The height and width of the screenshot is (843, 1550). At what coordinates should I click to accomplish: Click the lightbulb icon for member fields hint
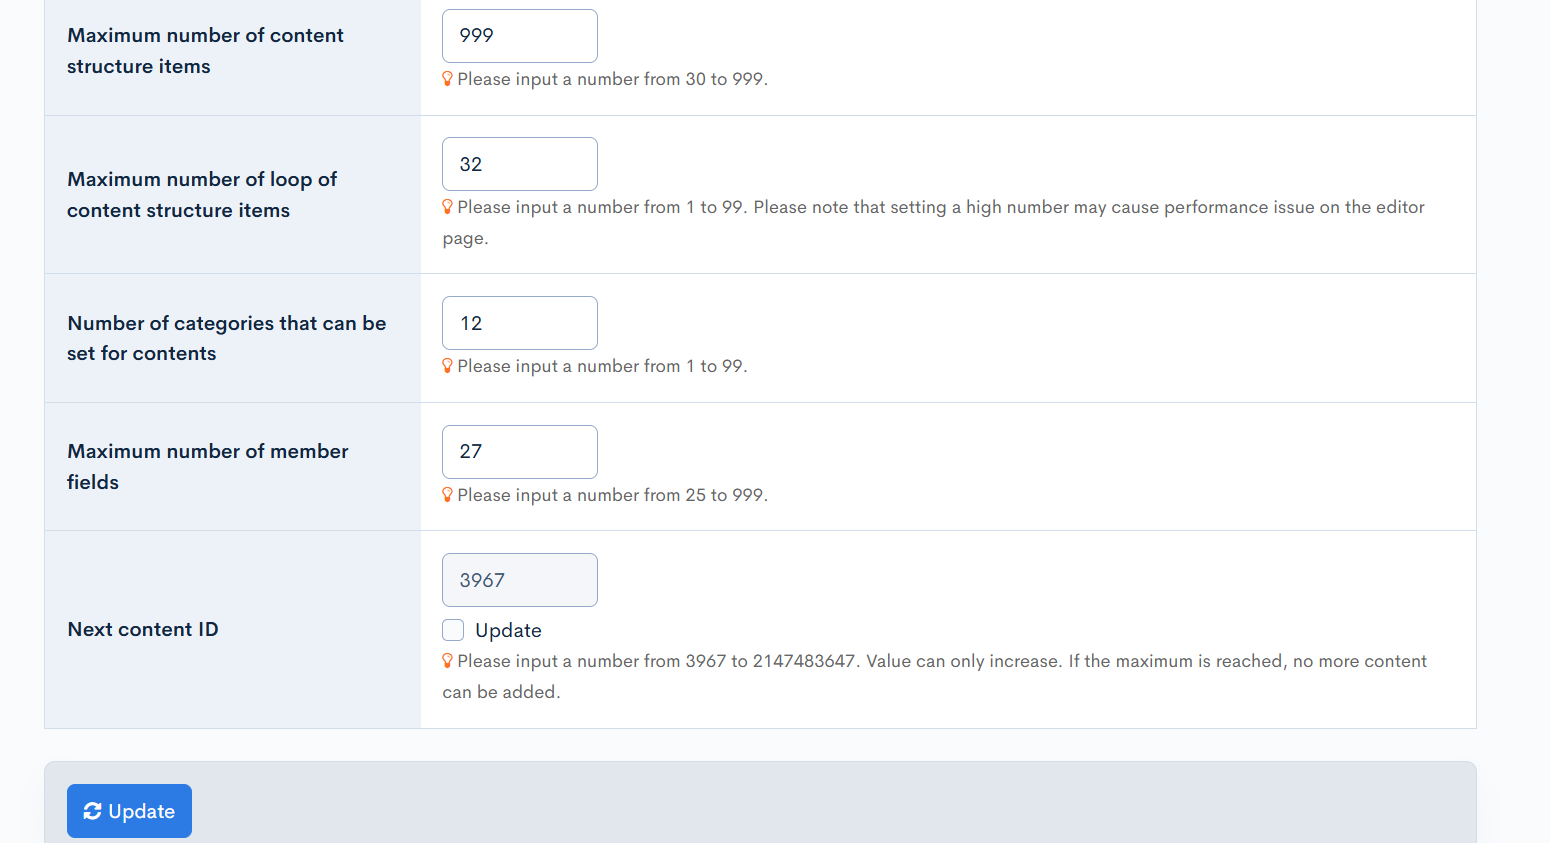coord(447,494)
